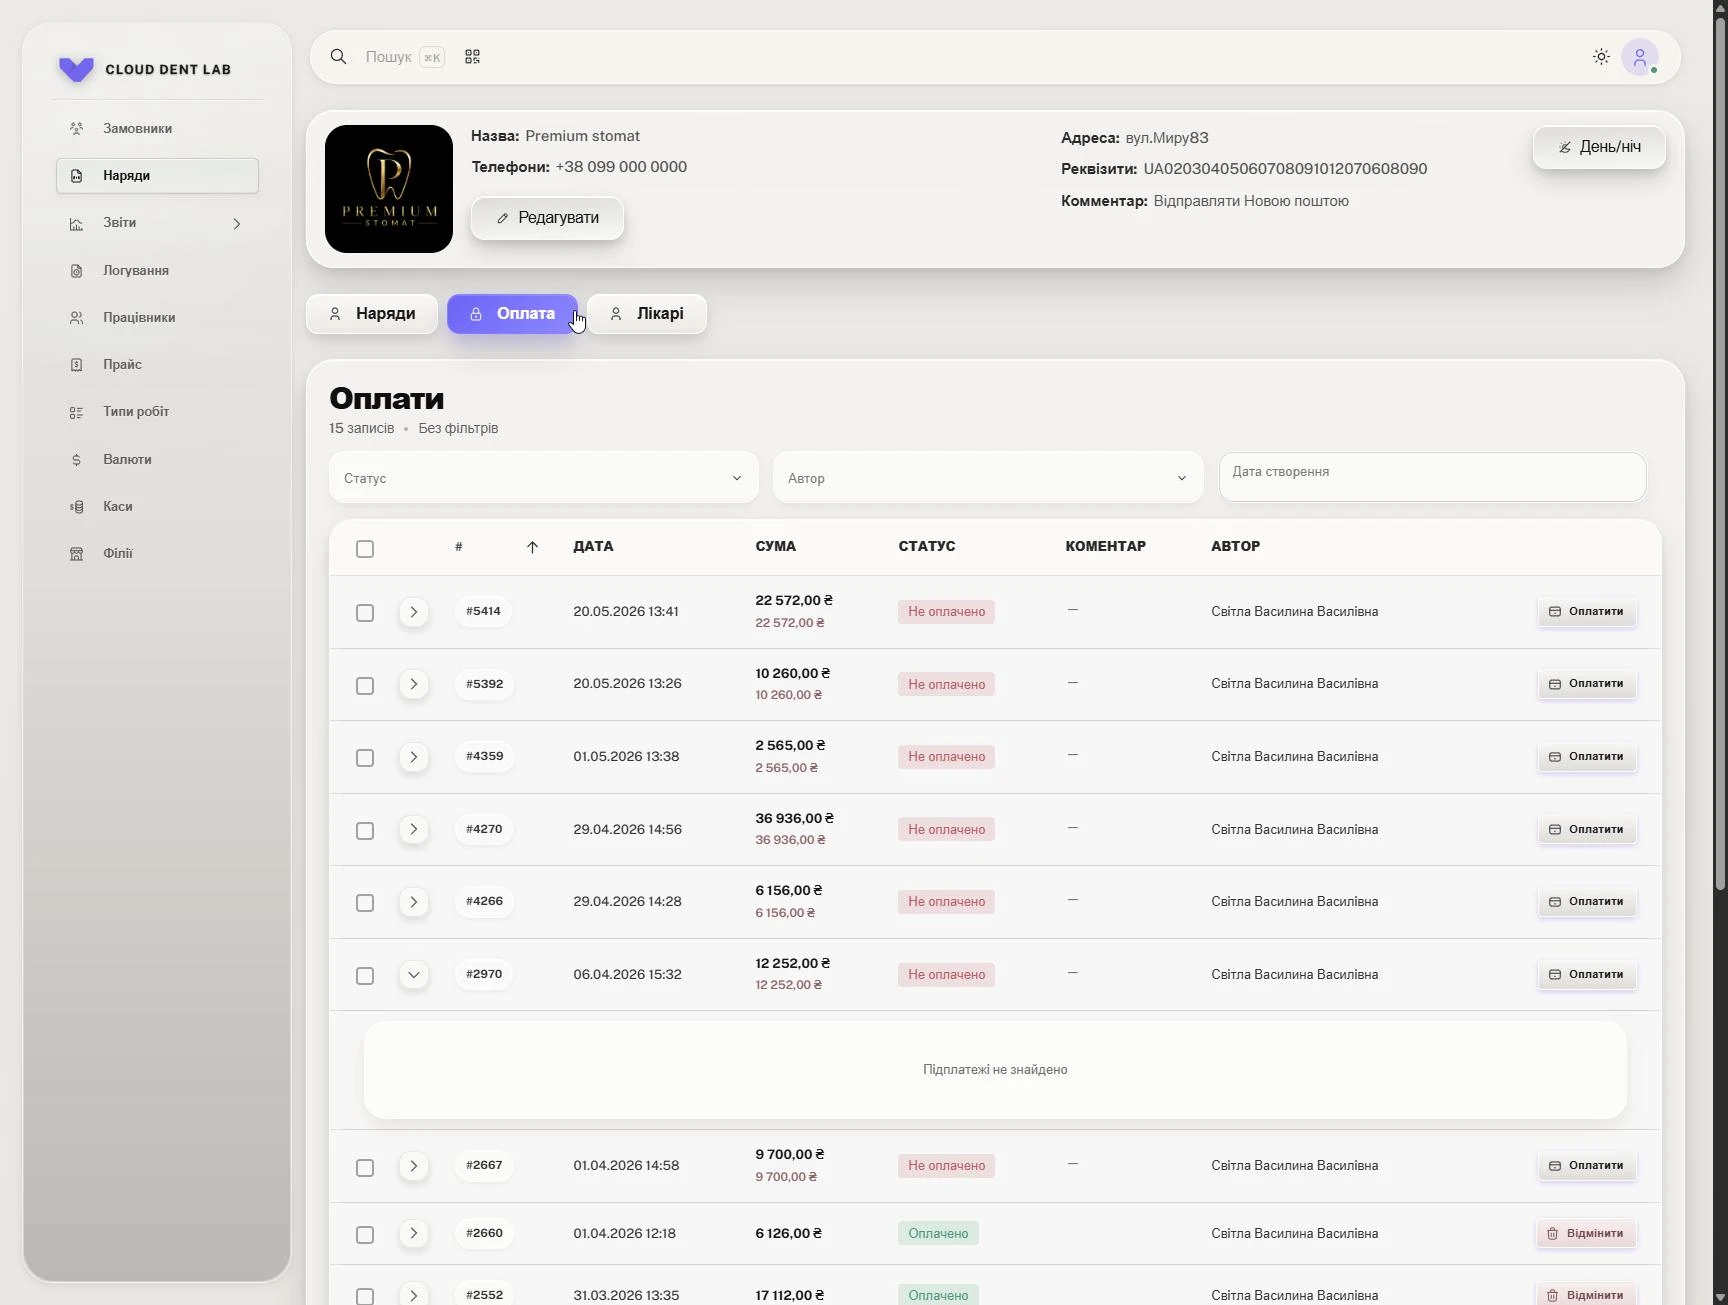Click the Каси sidebar icon
This screenshot has width=1728, height=1305.
pyautogui.click(x=76, y=507)
